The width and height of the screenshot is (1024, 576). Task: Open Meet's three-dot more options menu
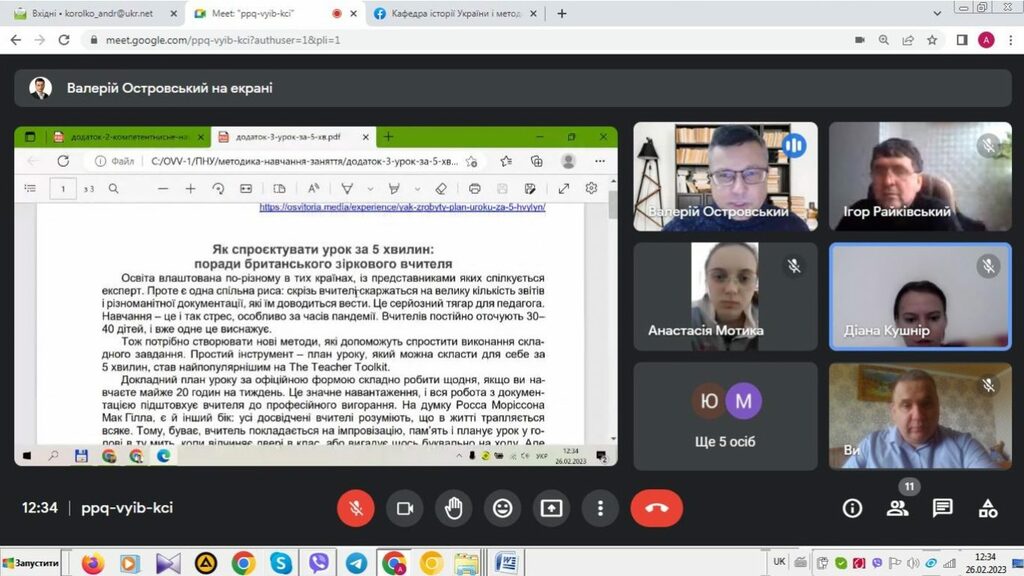(x=600, y=508)
